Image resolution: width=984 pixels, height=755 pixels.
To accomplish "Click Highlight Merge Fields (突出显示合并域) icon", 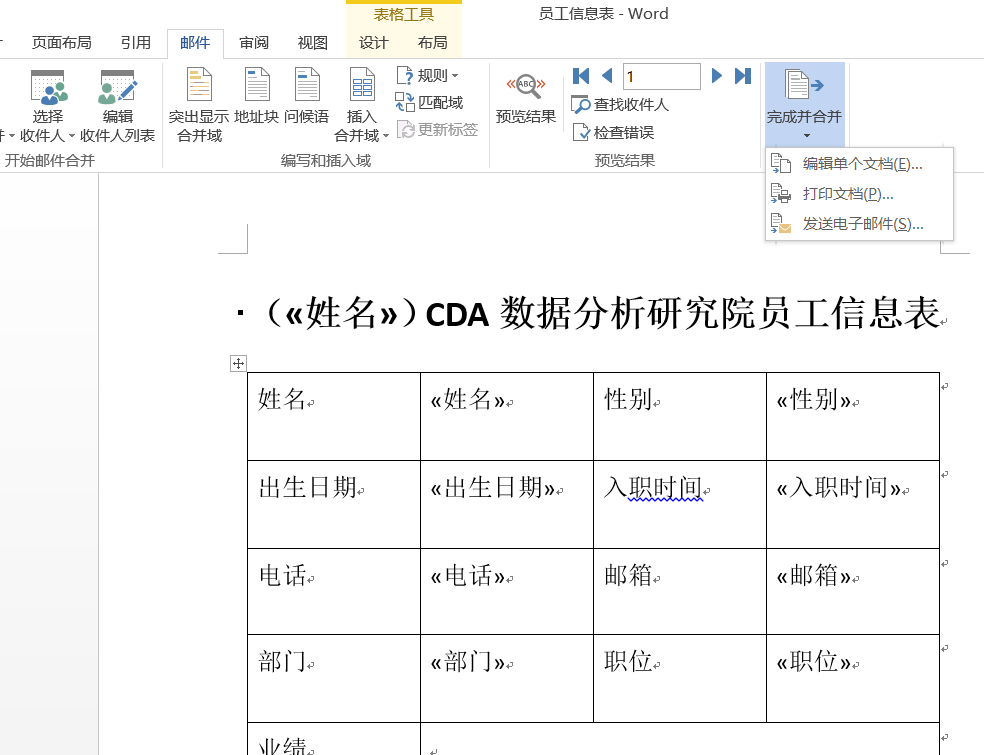I will [x=199, y=85].
